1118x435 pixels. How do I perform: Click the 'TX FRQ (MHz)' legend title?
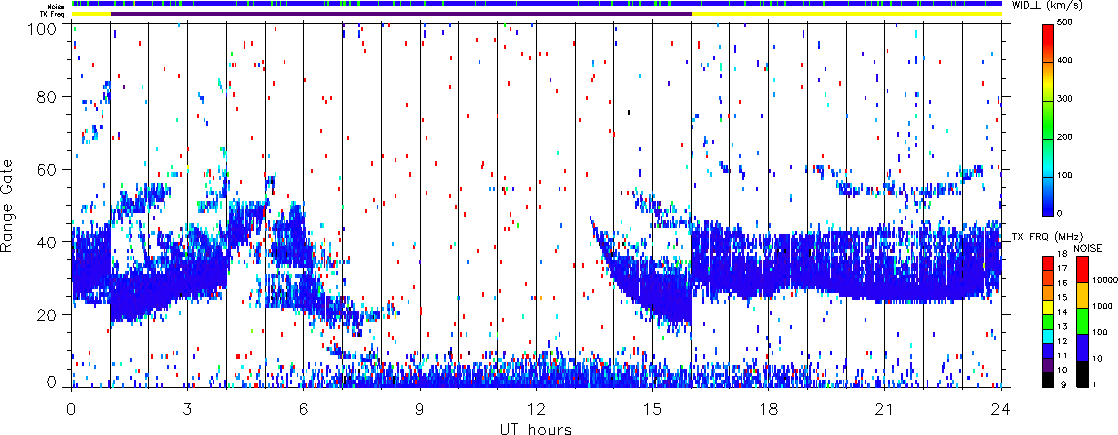click(1047, 237)
